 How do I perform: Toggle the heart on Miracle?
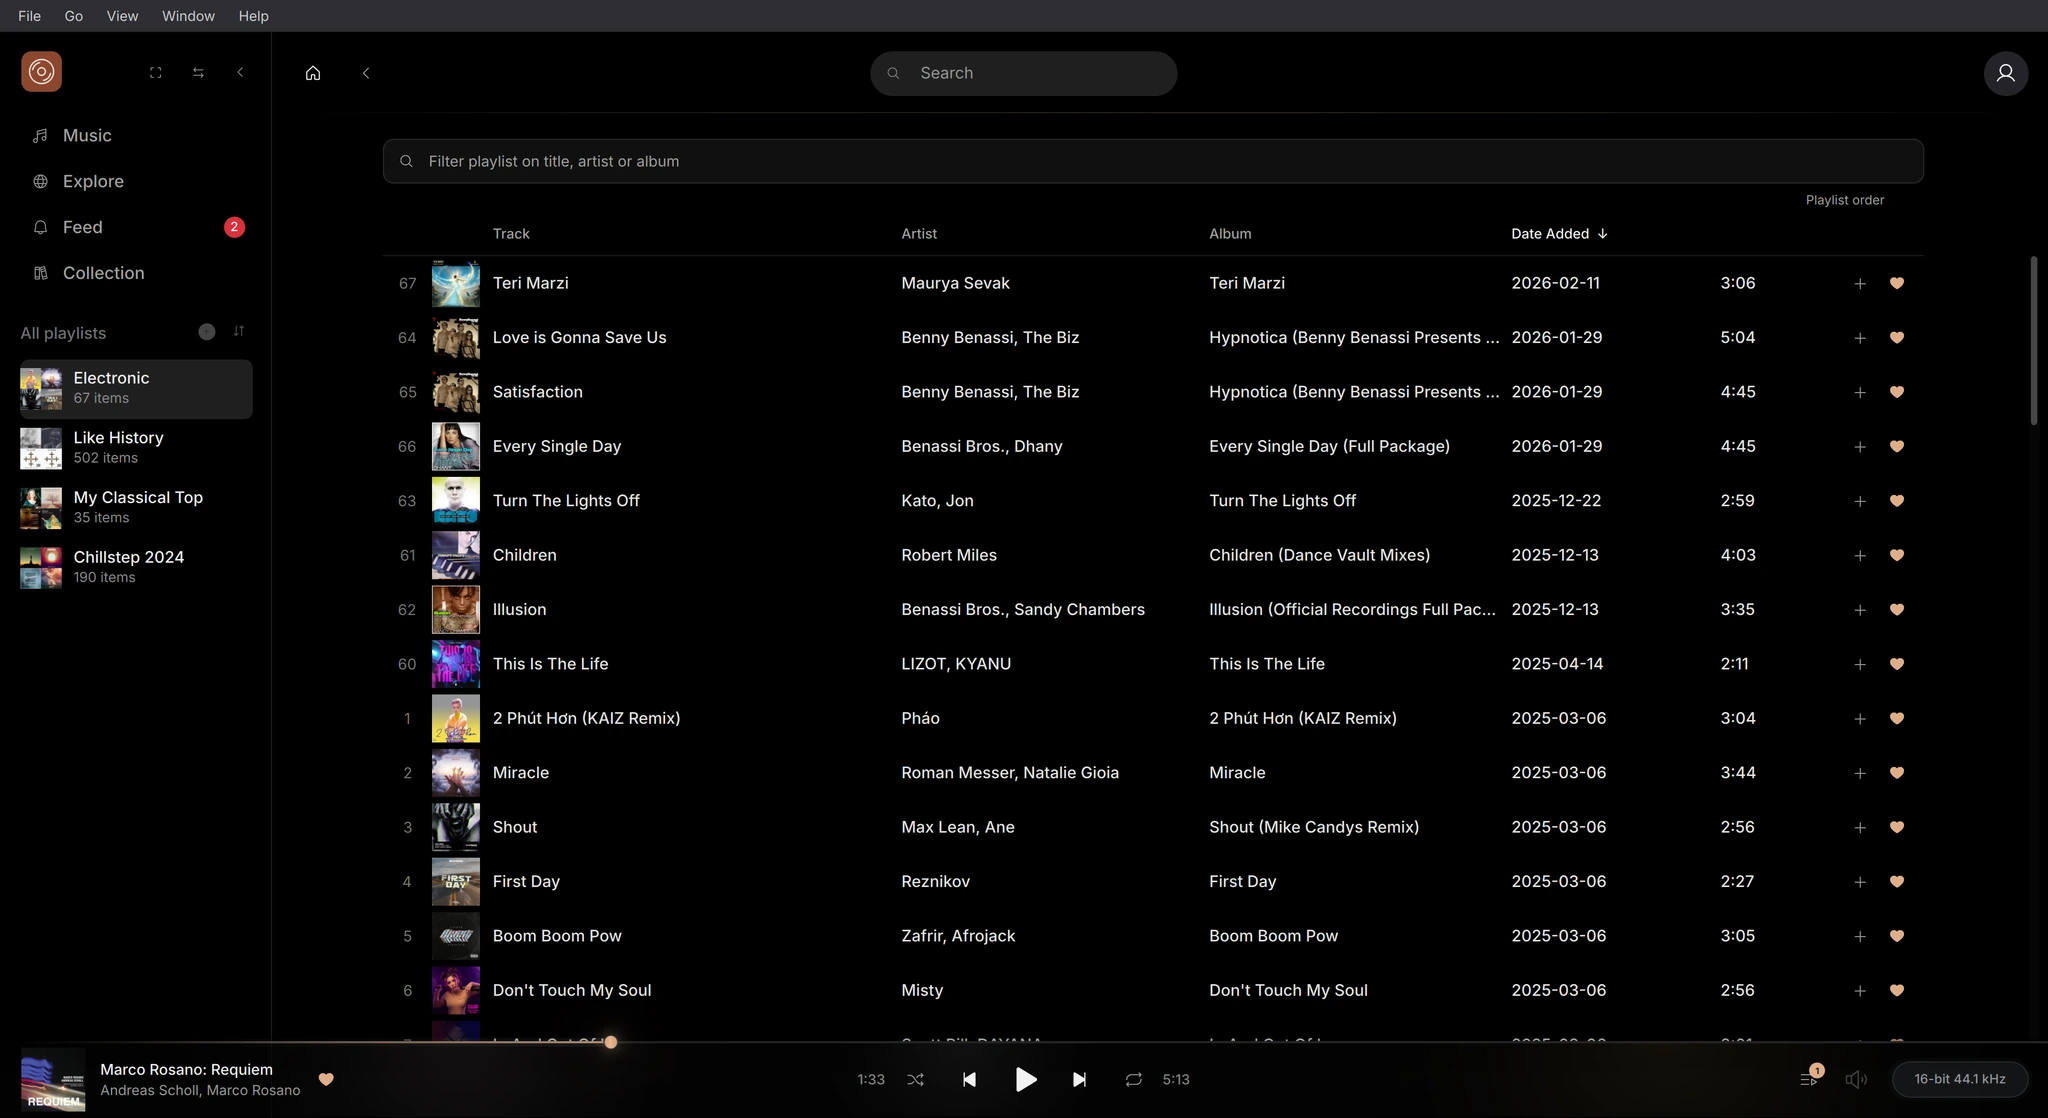[x=1896, y=773]
